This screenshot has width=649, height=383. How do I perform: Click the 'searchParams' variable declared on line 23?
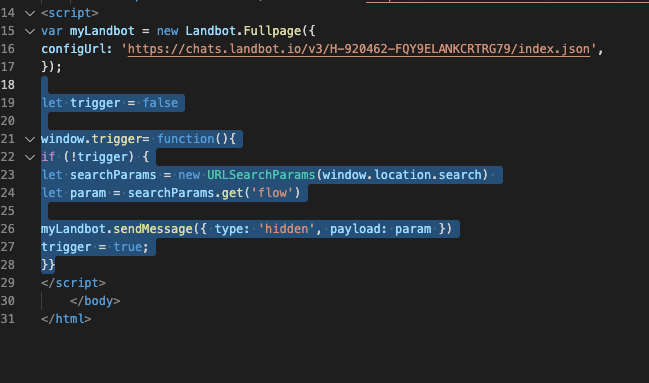pos(113,175)
